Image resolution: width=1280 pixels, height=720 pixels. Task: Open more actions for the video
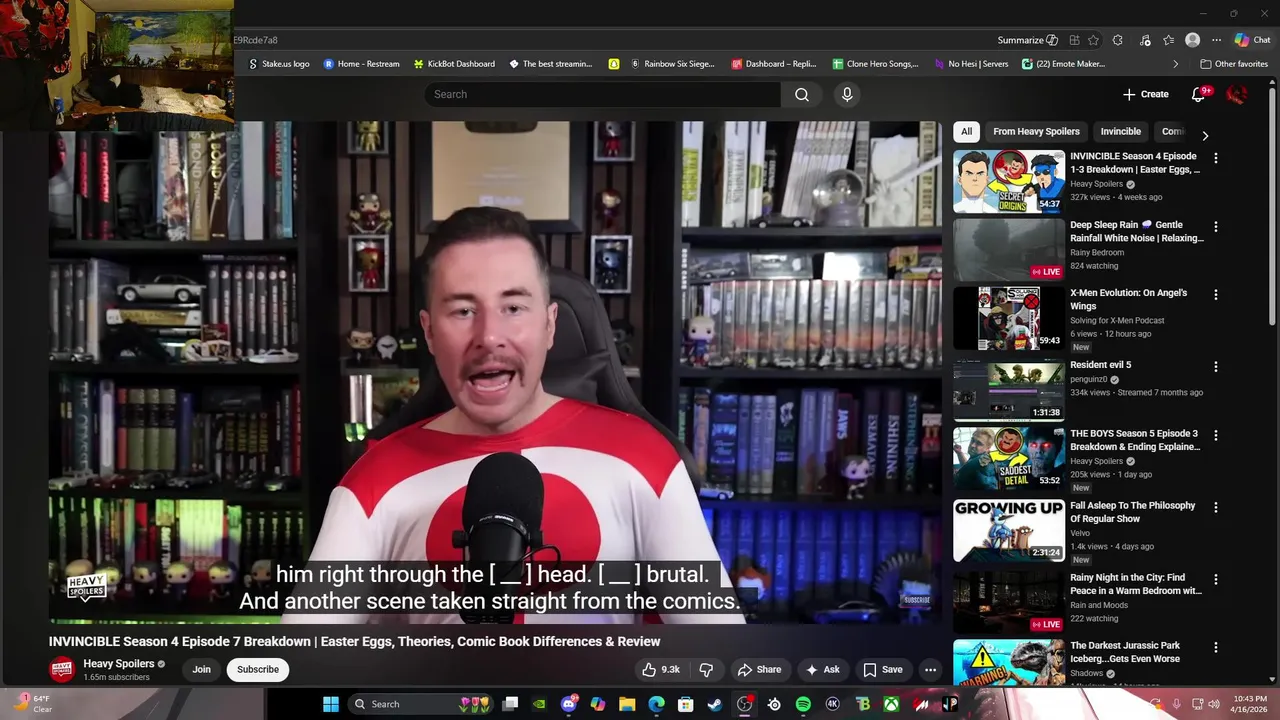[930, 670]
